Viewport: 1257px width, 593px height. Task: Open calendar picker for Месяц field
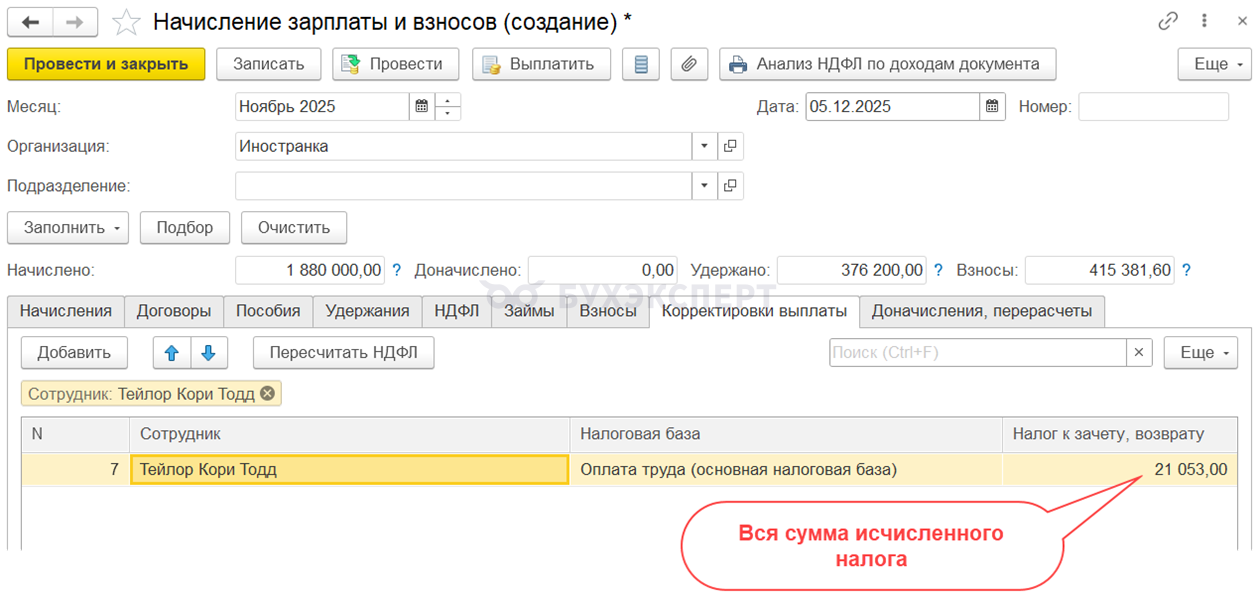tap(422, 106)
